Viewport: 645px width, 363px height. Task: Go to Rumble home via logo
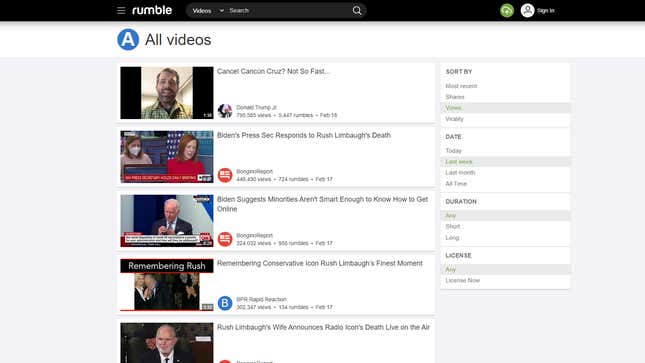tap(152, 10)
